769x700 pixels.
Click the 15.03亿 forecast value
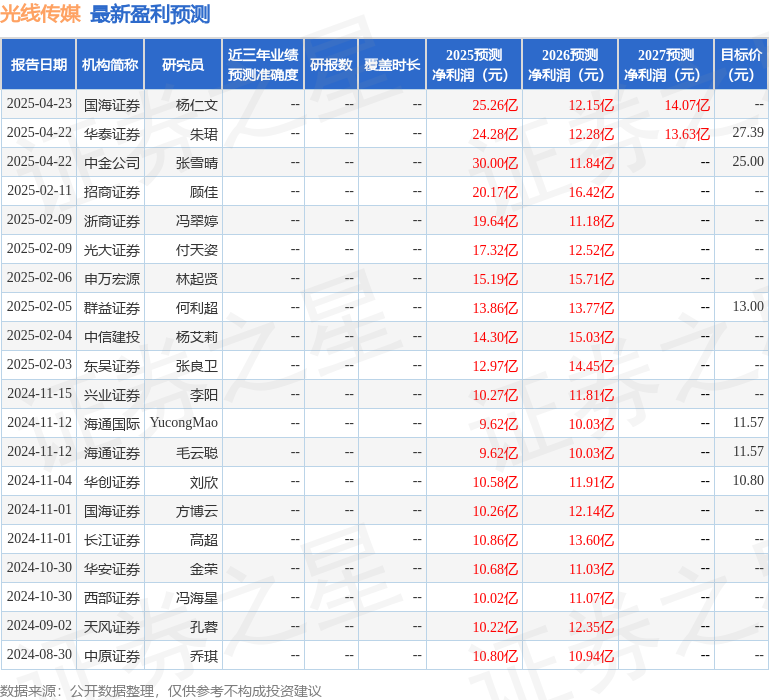[591, 336]
